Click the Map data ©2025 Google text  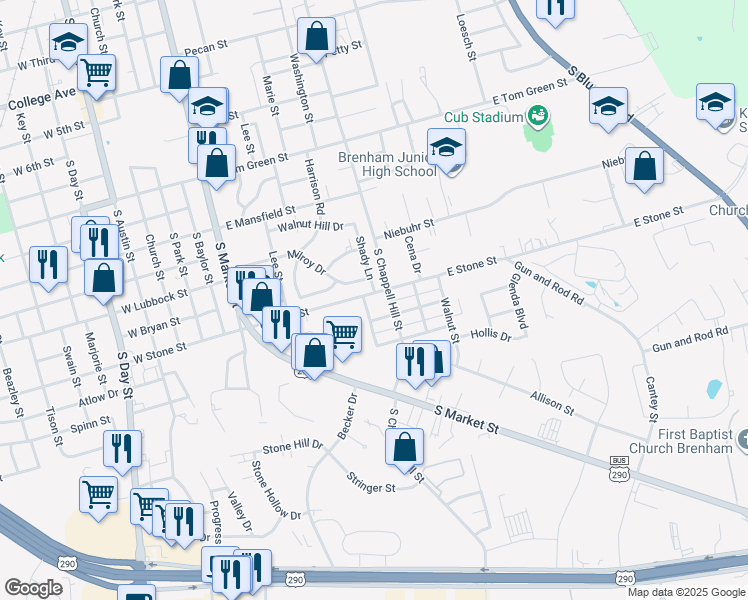click(686, 592)
